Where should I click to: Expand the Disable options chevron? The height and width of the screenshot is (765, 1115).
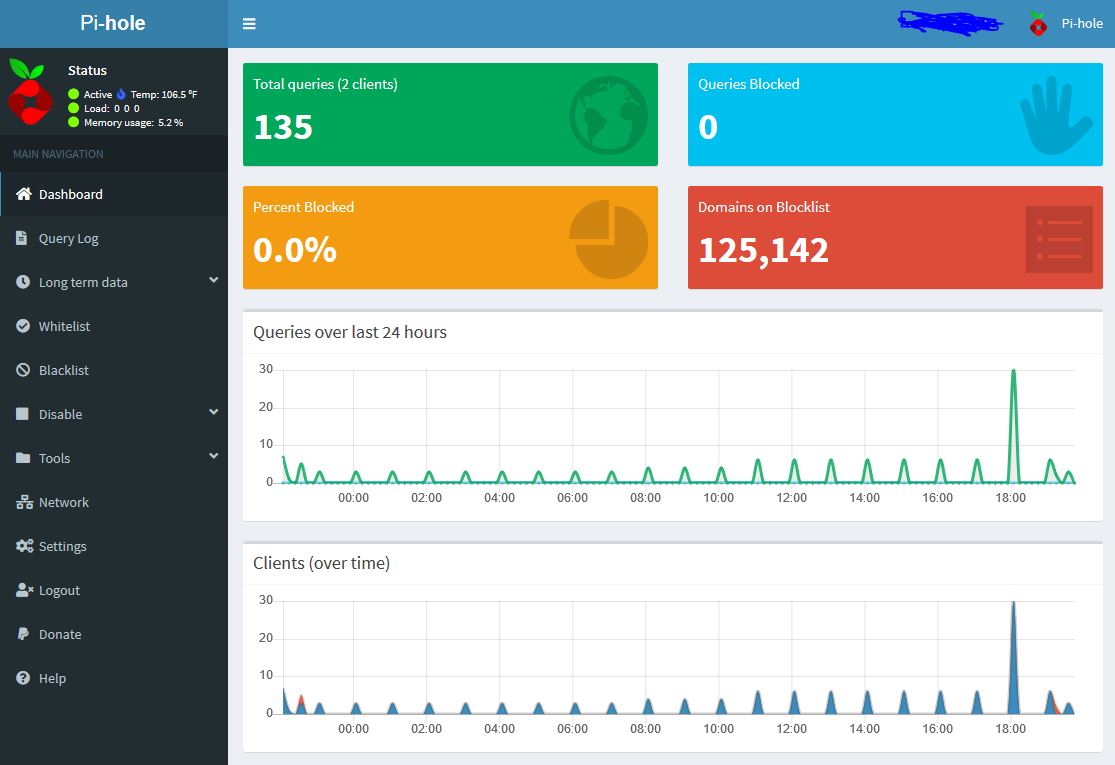coord(213,413)
